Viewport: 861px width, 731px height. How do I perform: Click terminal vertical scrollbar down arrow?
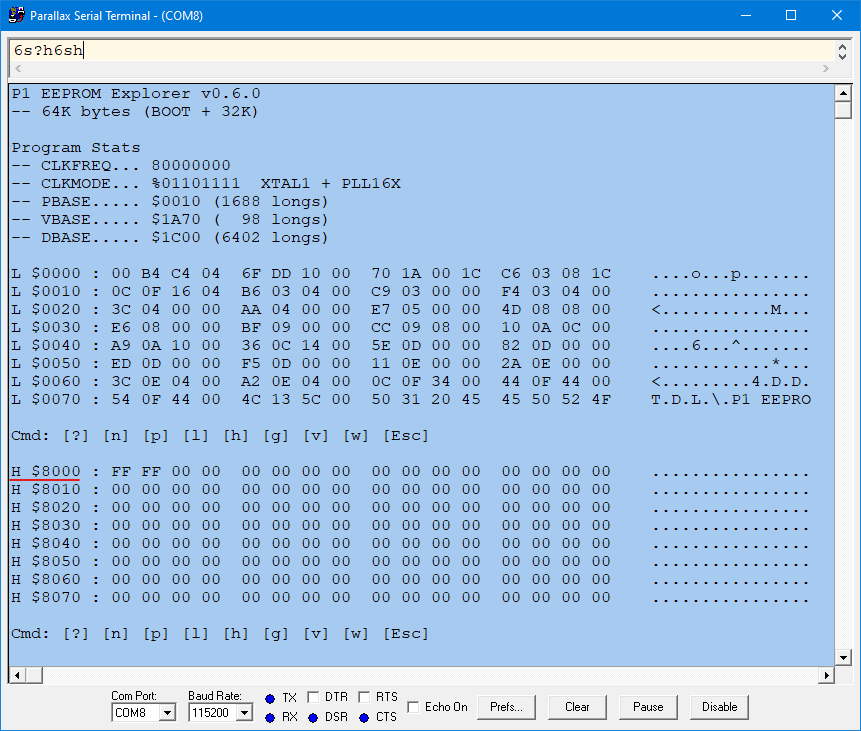843,657
